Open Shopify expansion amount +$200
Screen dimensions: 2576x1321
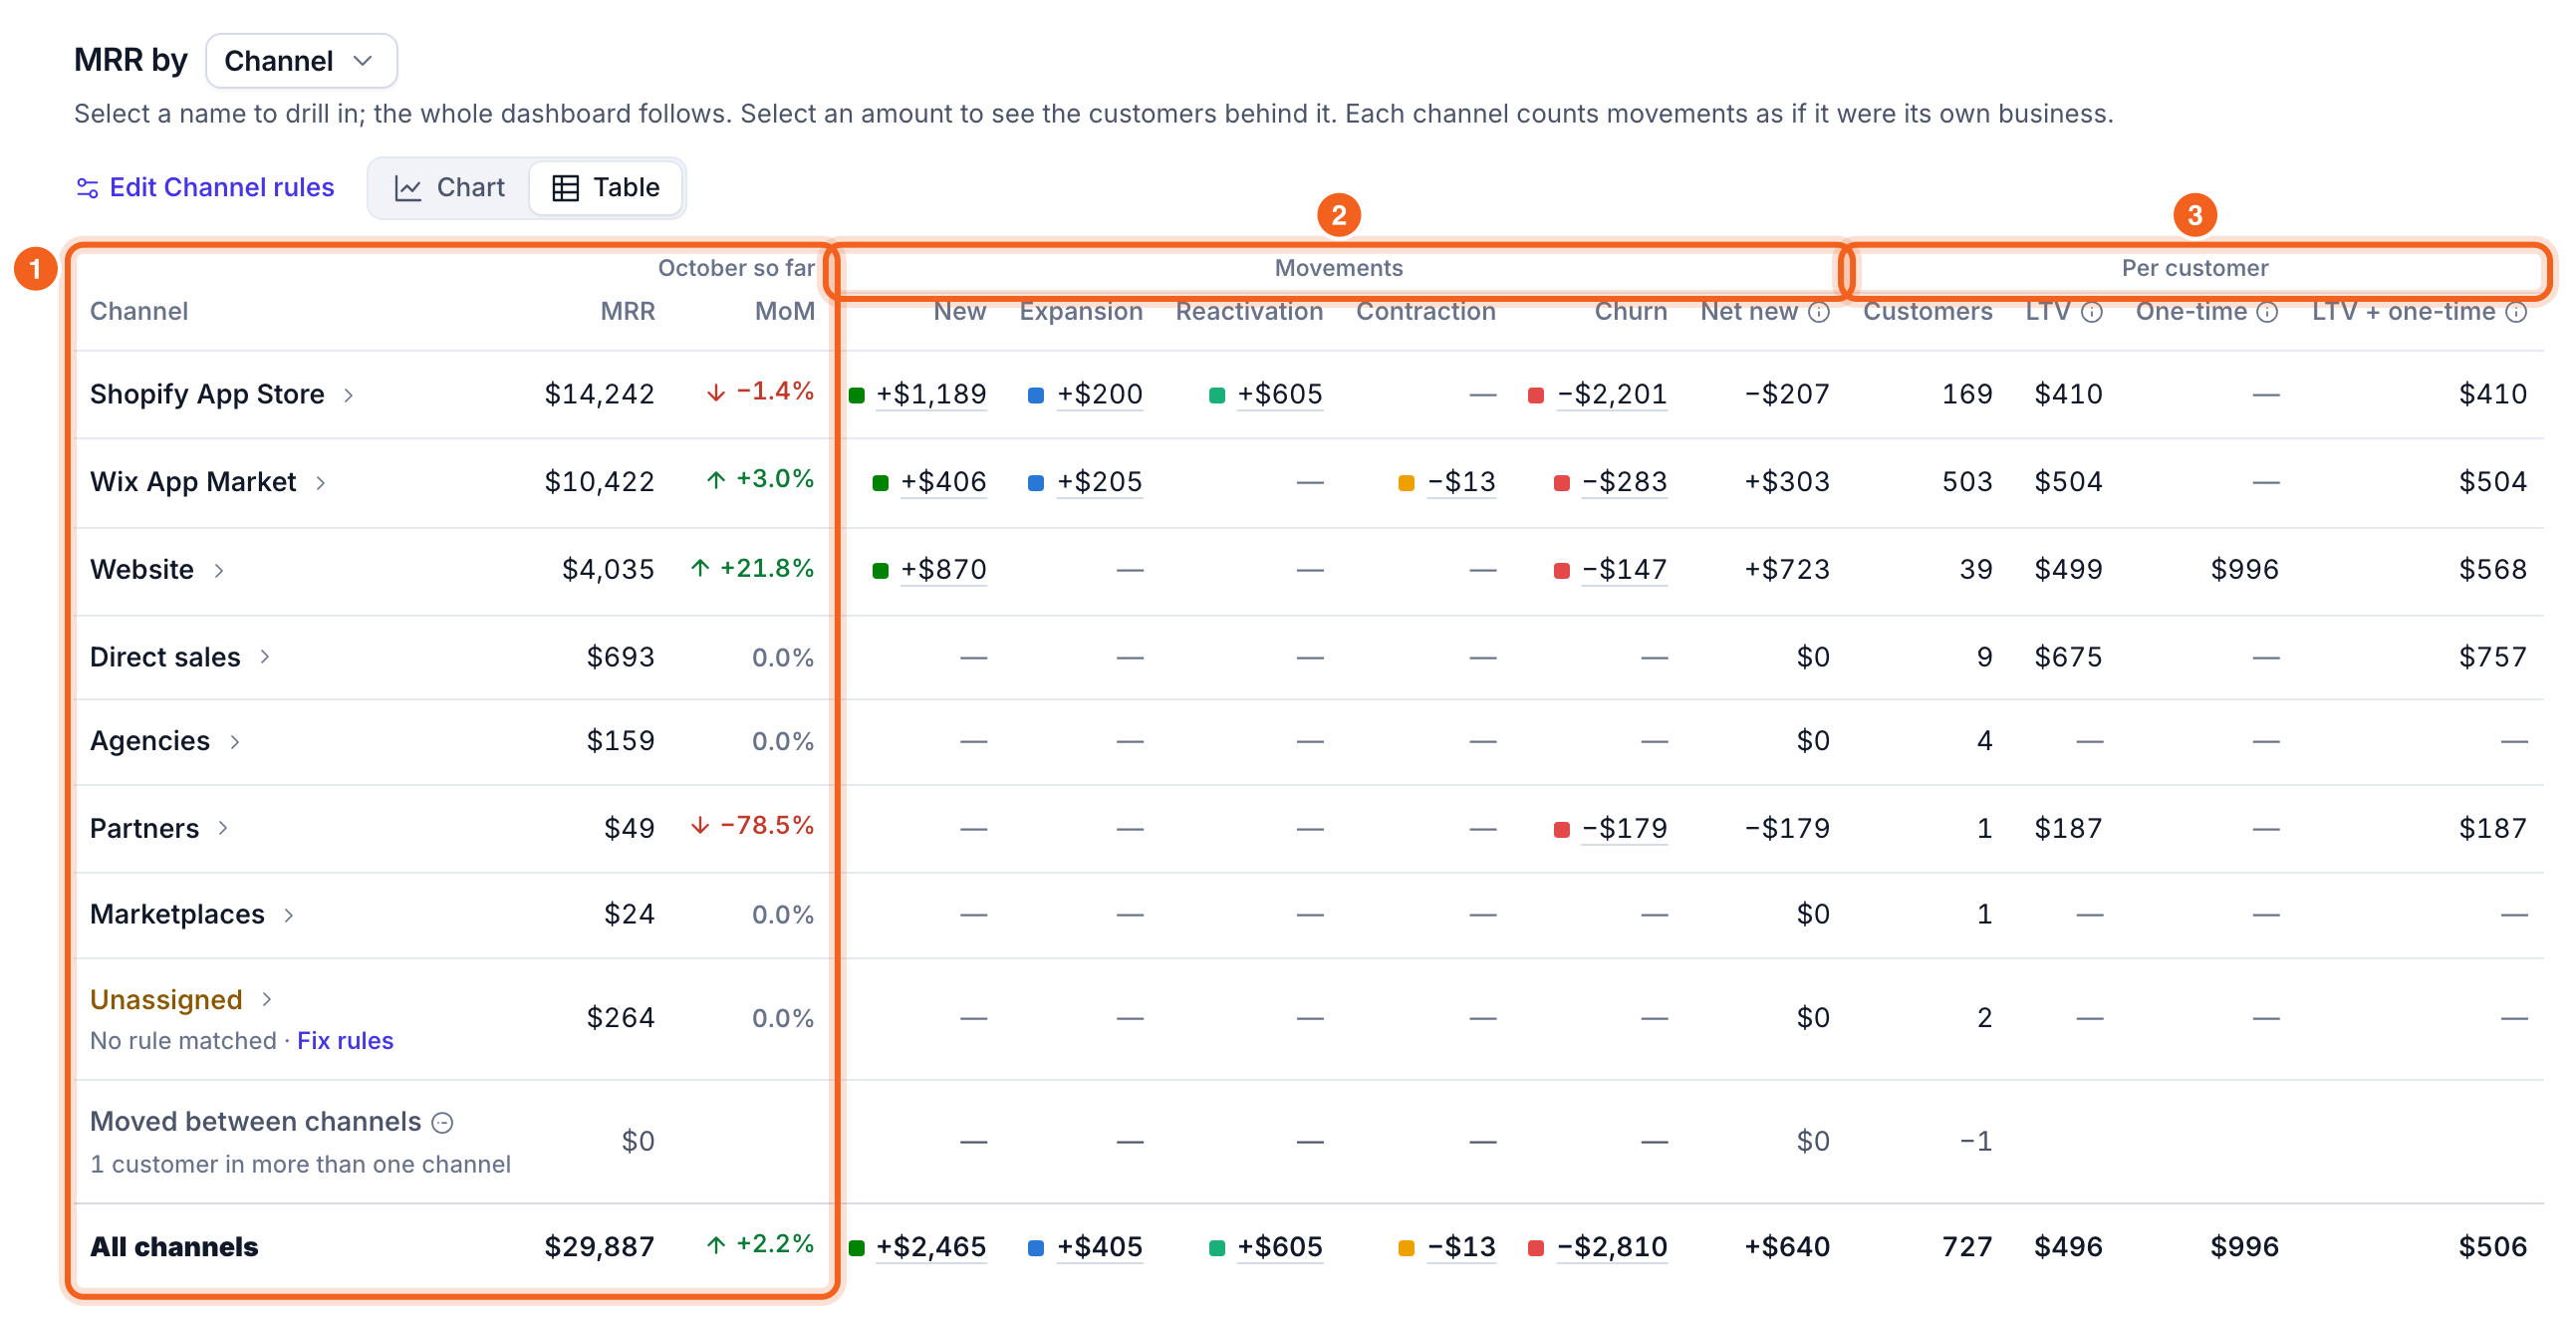[x=1100, y=394]
